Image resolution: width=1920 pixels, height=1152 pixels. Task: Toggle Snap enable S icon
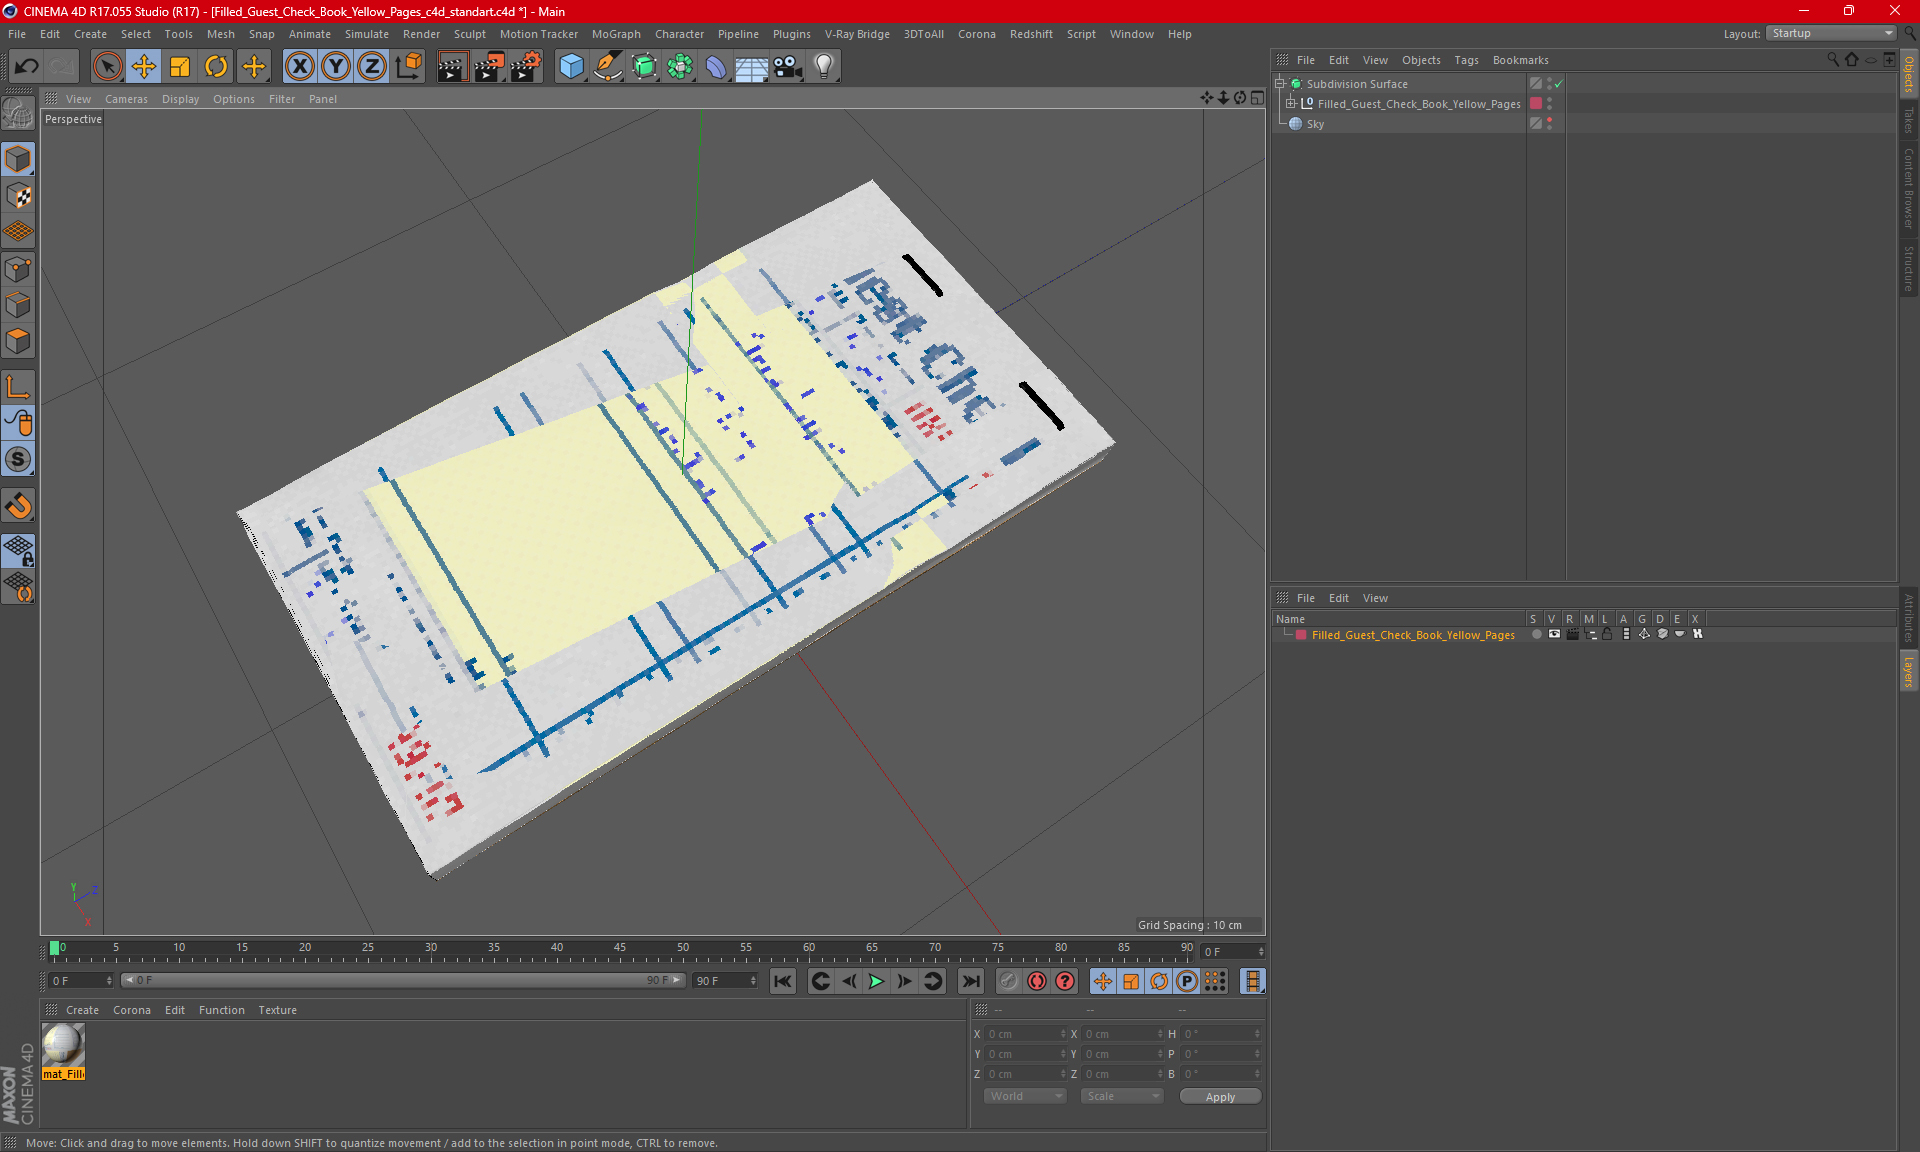pos(18,460)
